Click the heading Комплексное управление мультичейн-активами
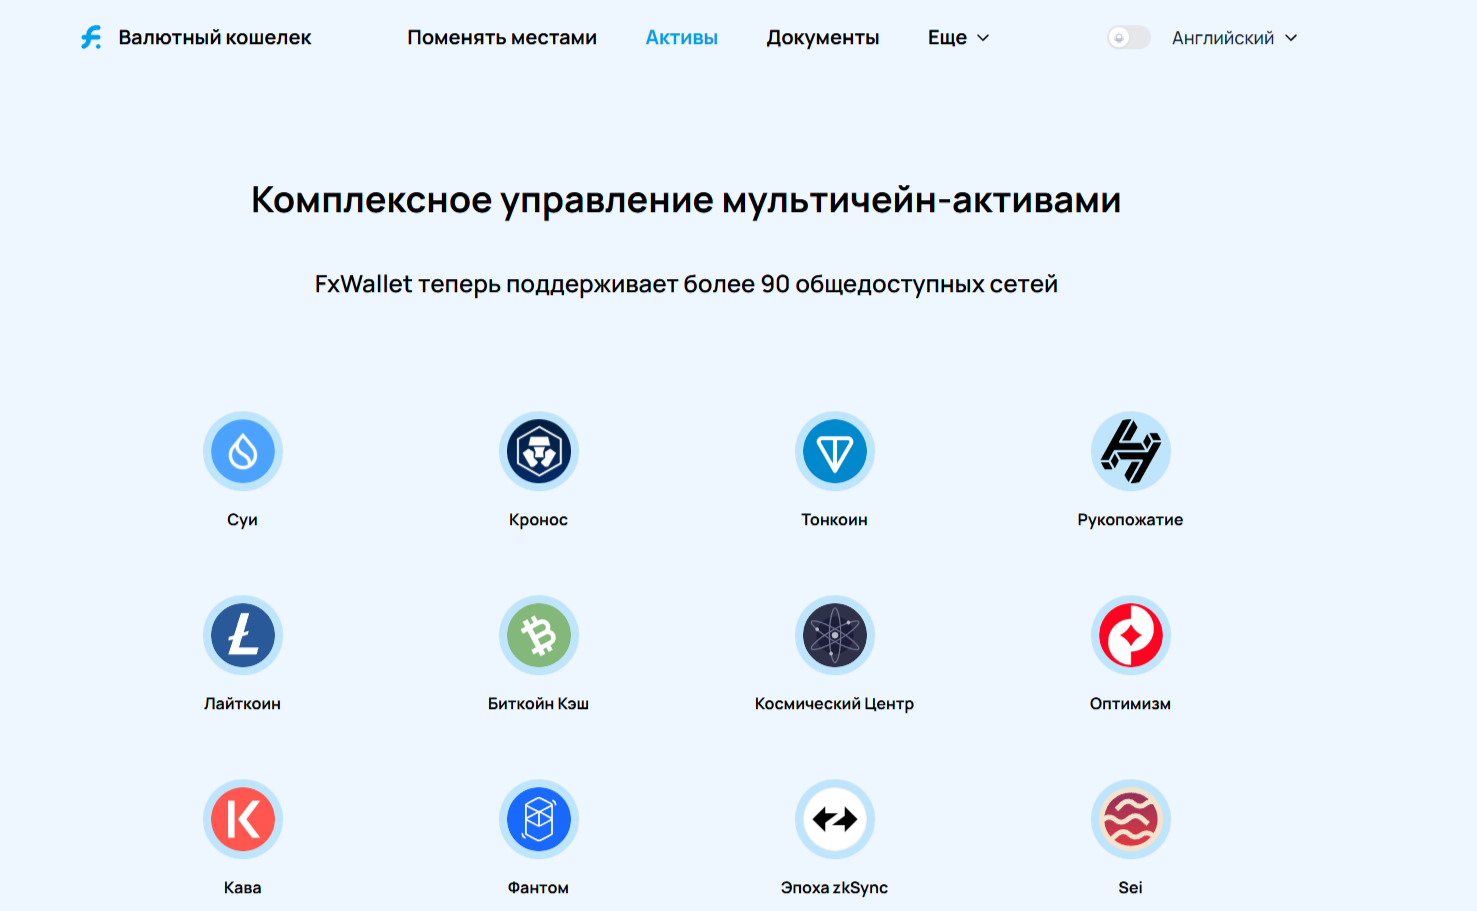This screenshot has width=1477, height=911. pos(686,200)
